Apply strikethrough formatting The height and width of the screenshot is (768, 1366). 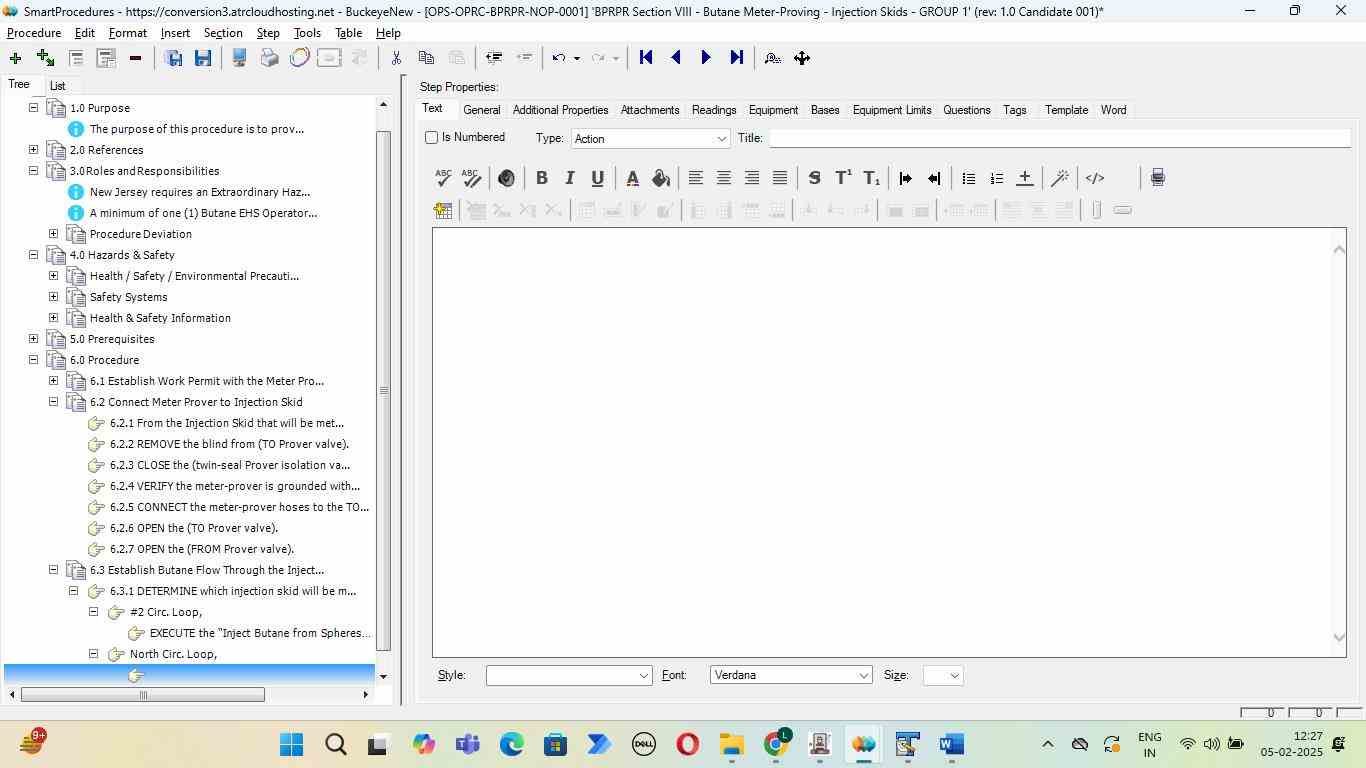click(814, 178)
